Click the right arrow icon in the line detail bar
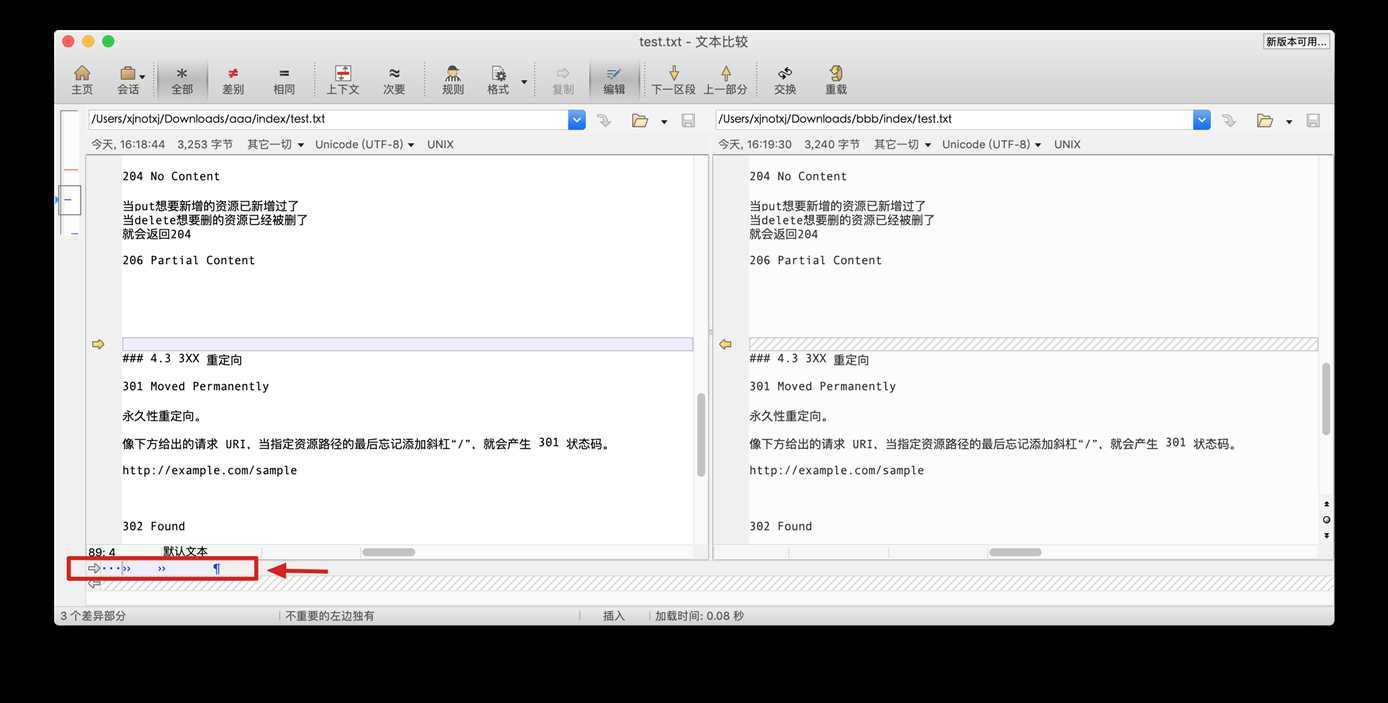 [94, 568]
